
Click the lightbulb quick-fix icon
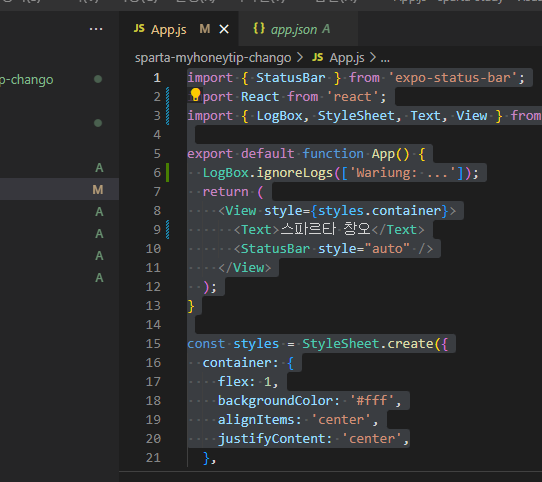pos(195,94)
